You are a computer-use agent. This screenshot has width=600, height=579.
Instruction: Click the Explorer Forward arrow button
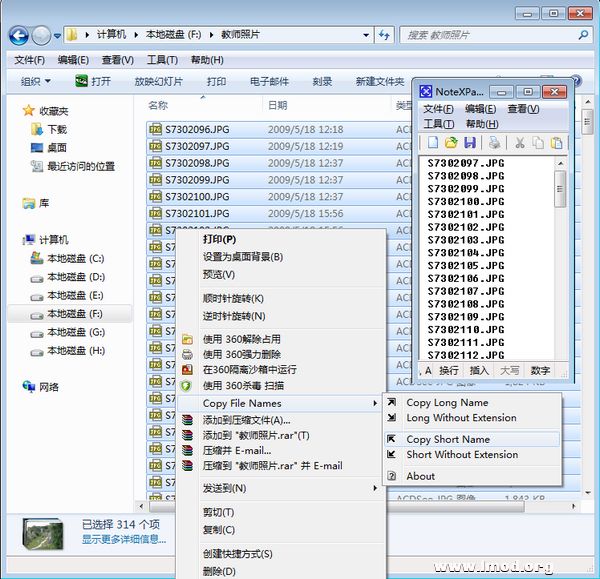coord(41,36)
